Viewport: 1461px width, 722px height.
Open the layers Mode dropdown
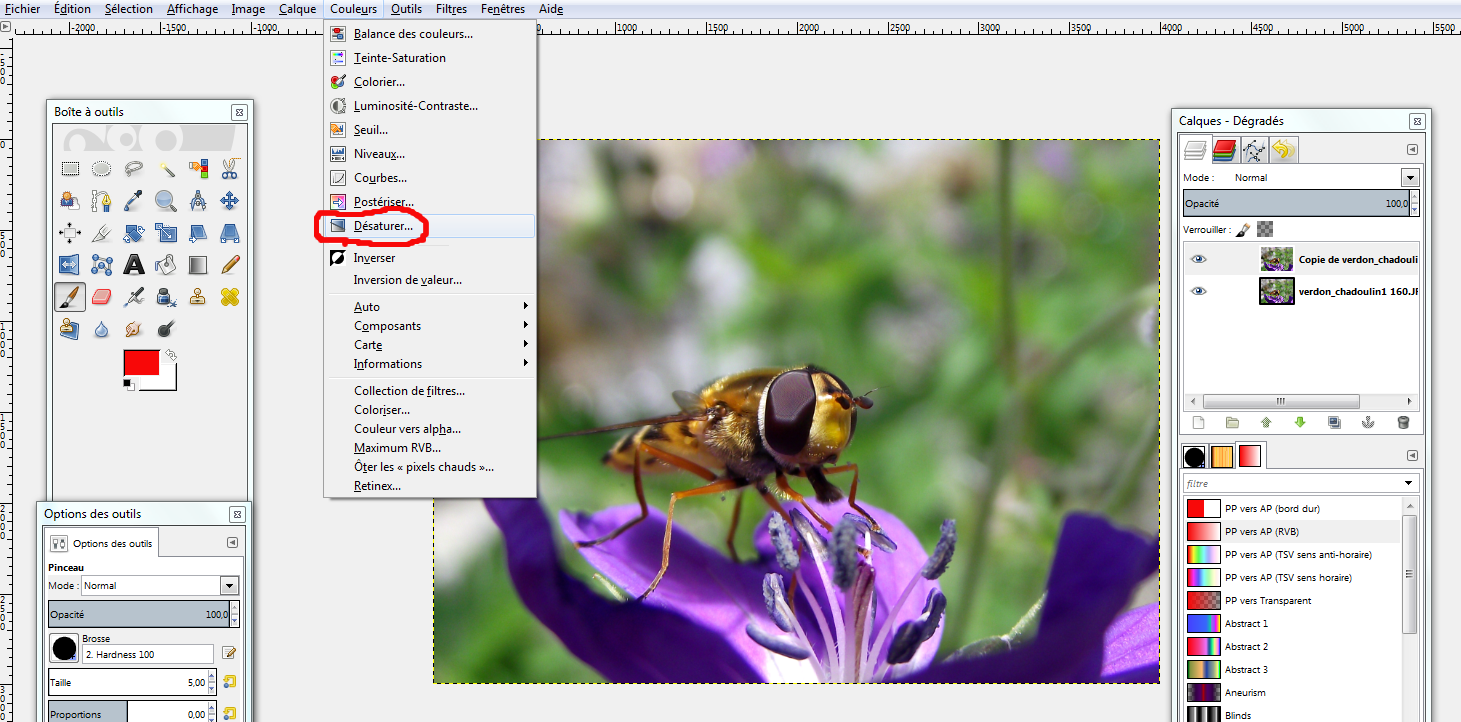pyautogui.click(x=1410, y=177)
